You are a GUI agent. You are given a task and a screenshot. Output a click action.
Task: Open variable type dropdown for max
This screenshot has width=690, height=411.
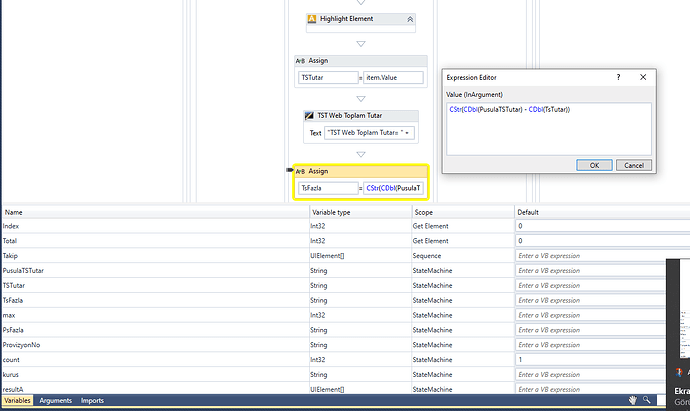360,315
